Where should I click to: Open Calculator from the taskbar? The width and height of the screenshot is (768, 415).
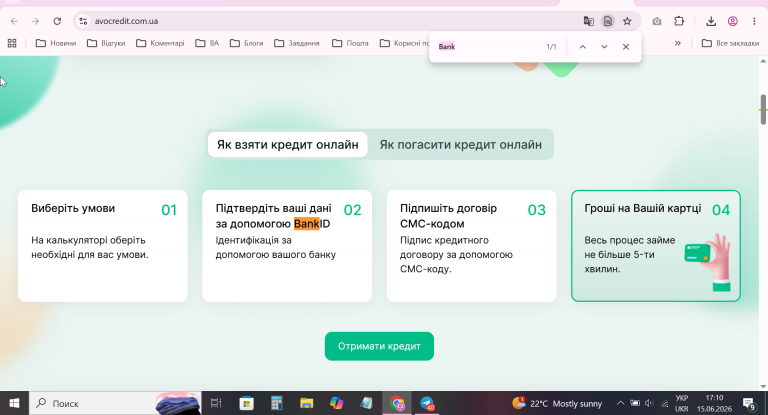[277, 403]
